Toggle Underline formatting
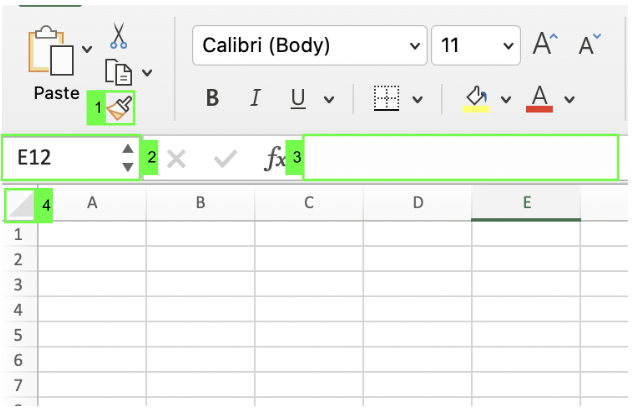636x412 pixels. coord(298,98)
